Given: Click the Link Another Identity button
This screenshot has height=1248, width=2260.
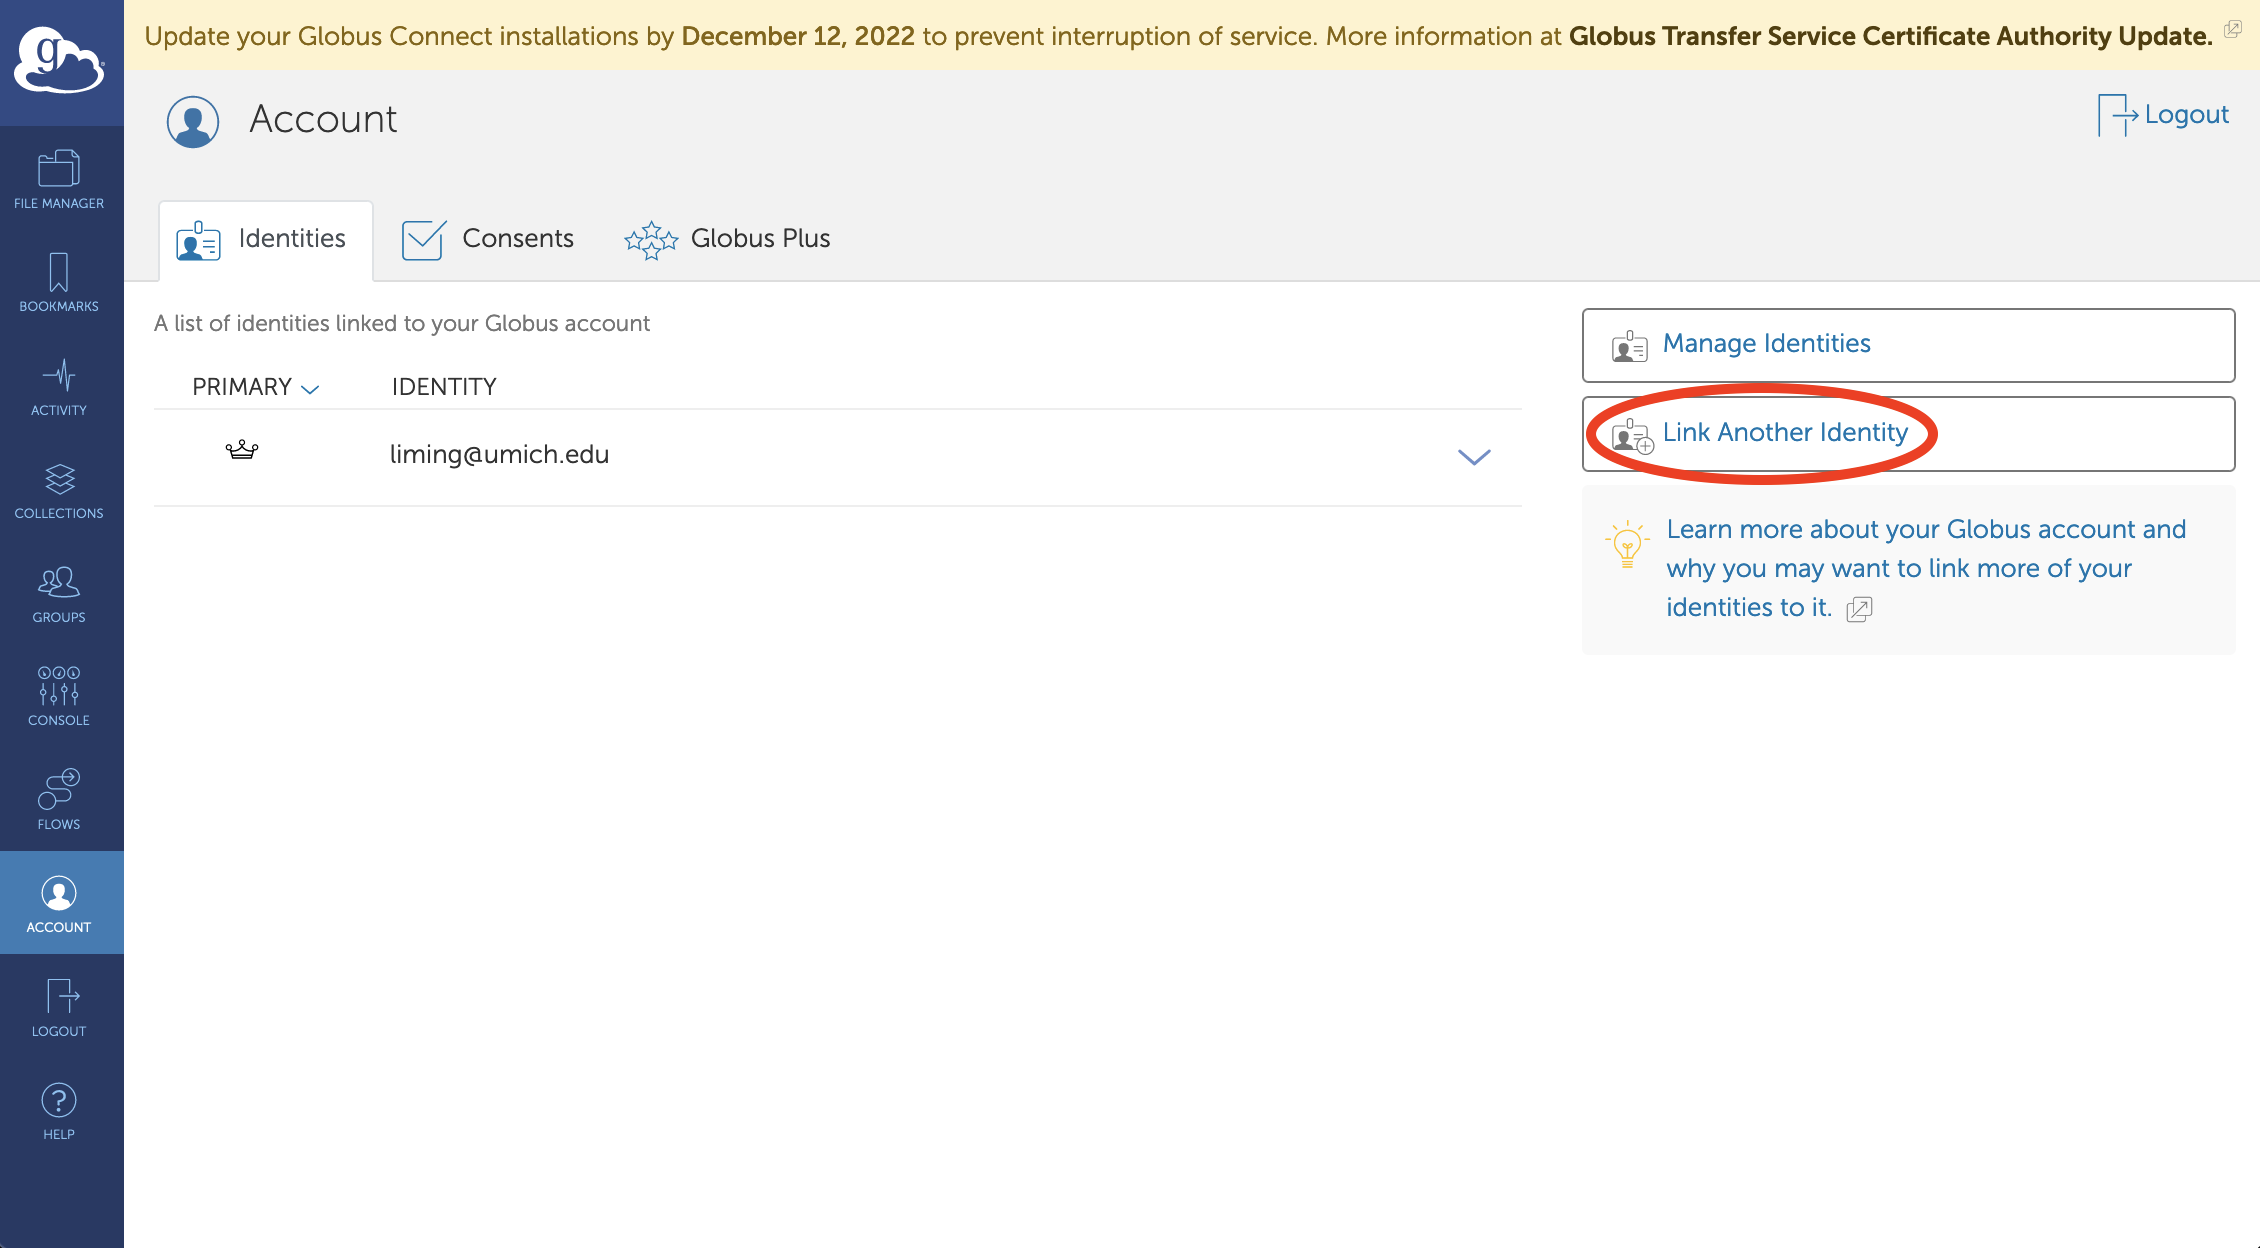Looking at the screenshot, I should pyautogui.click(x=1908, y=434).
